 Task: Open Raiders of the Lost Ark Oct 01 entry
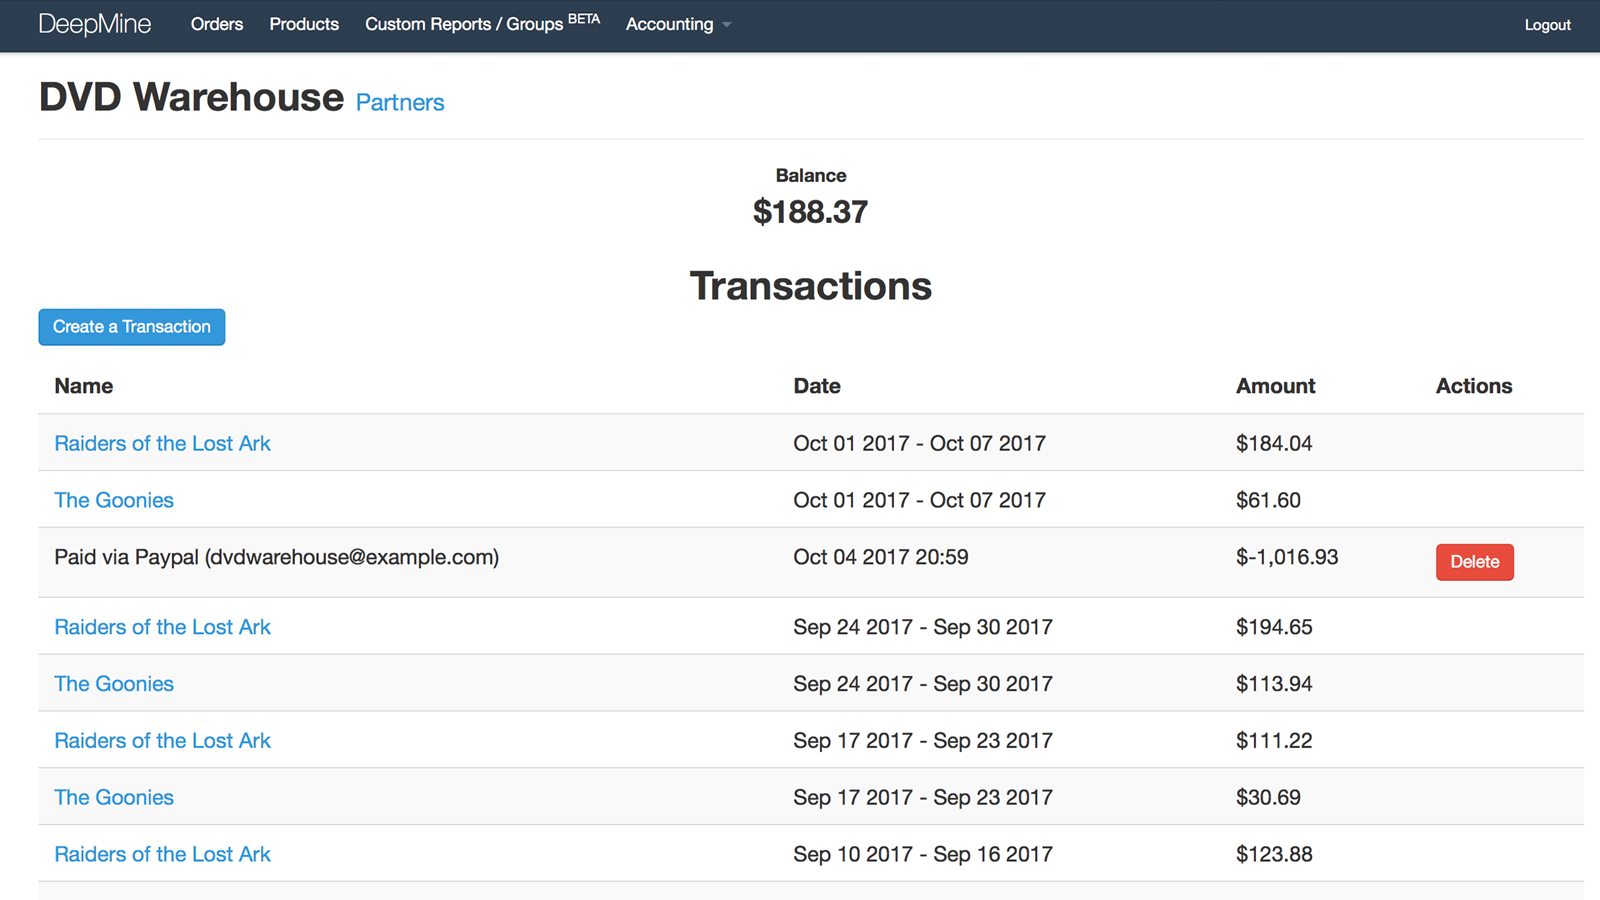[162, 443]
